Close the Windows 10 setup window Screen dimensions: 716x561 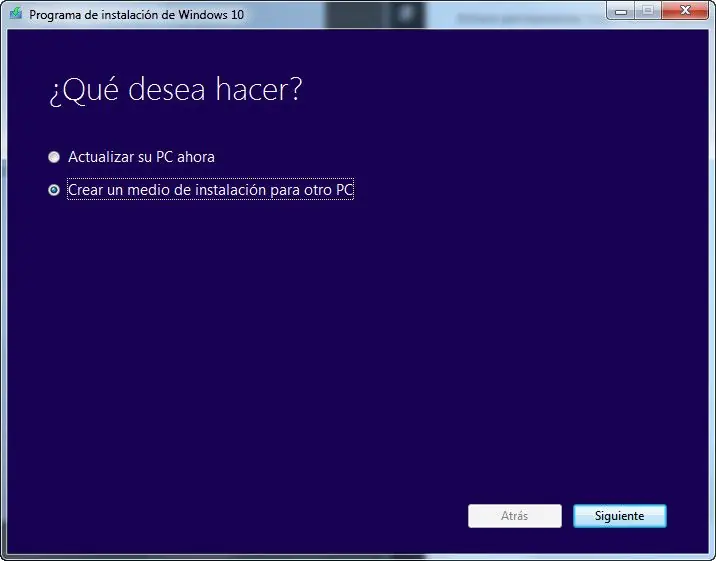pos(685,10)
